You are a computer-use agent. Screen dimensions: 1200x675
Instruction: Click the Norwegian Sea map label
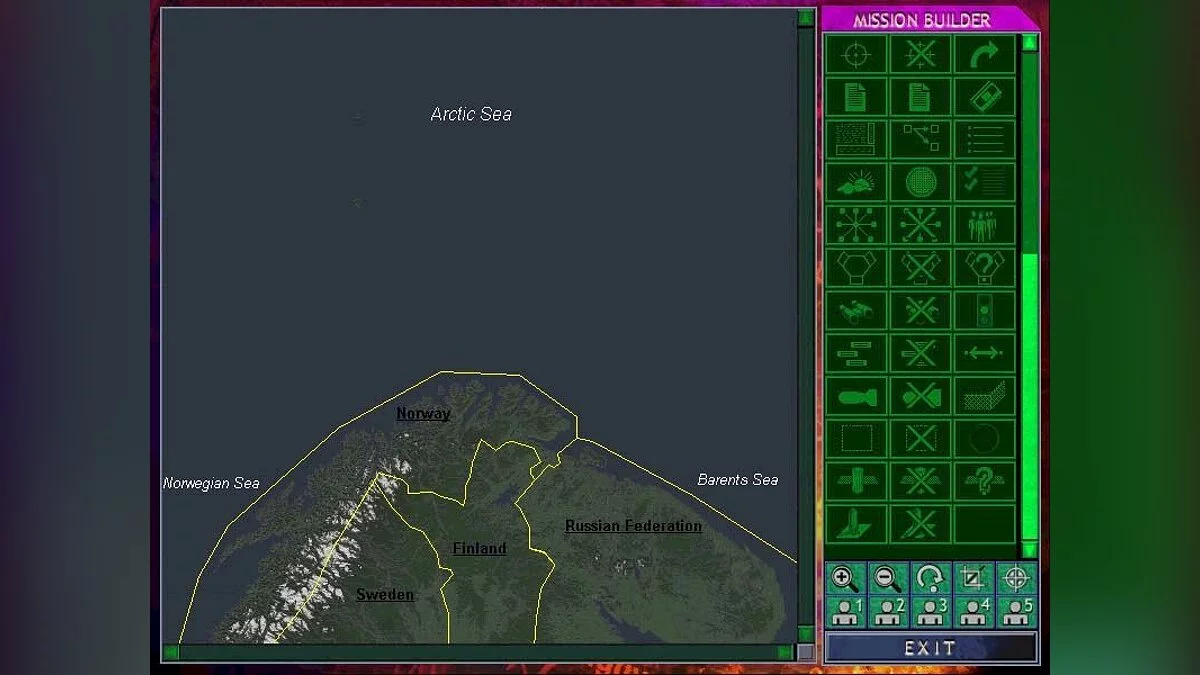coord(211,483)
